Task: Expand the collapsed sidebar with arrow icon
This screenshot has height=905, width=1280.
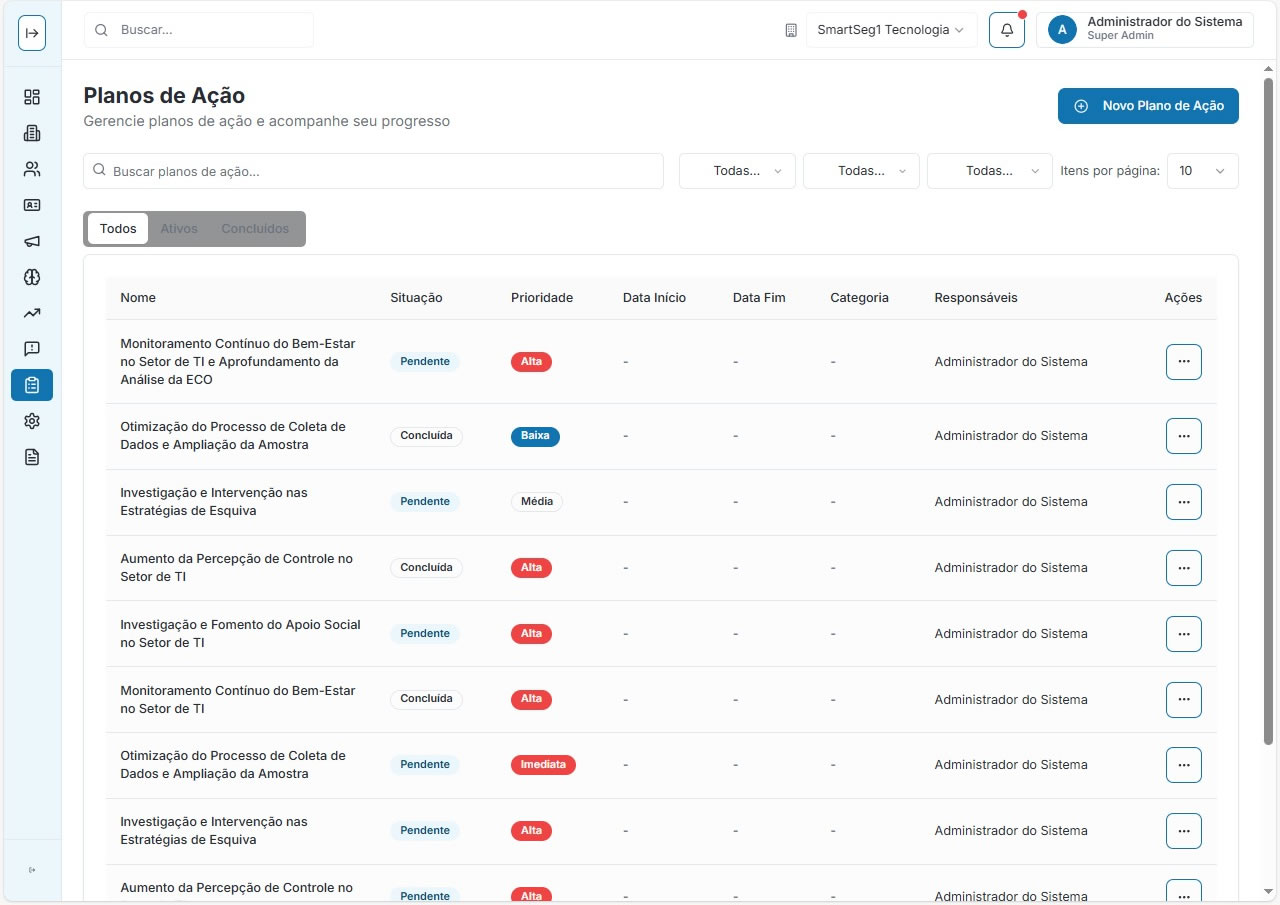Action: coord(32,33)
